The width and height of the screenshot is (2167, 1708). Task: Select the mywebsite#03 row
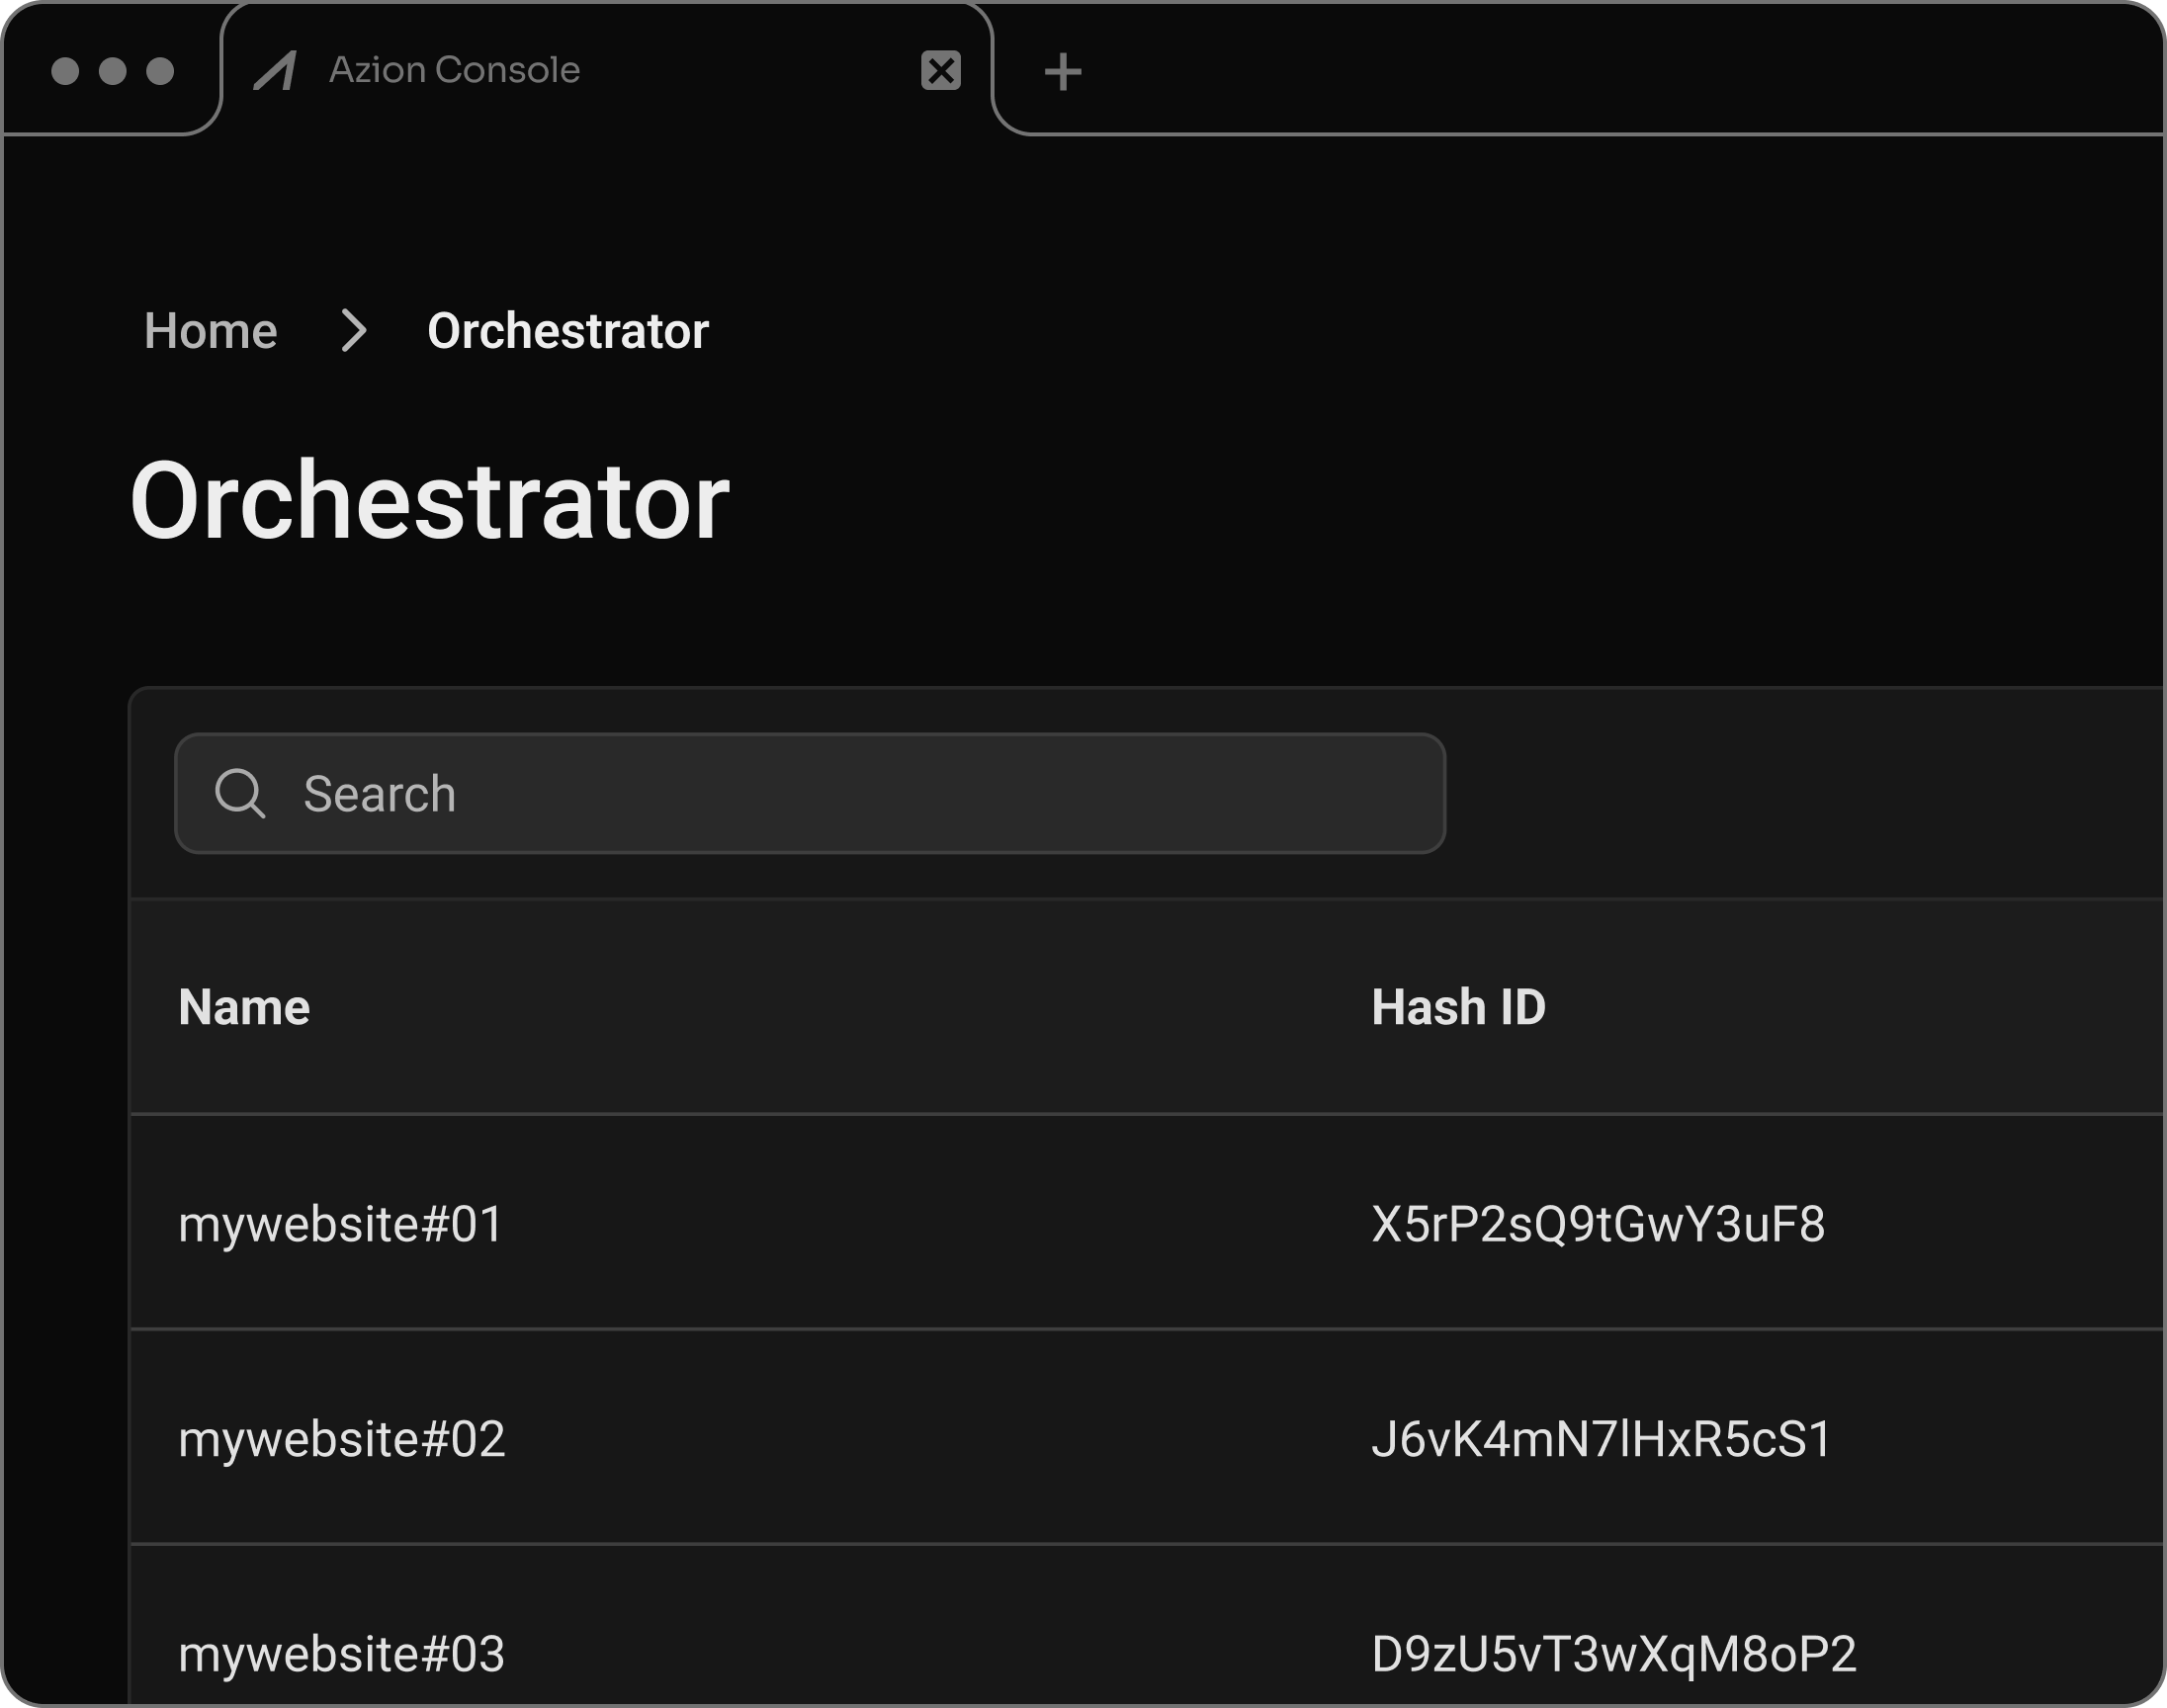click(x=343, y=1655)
